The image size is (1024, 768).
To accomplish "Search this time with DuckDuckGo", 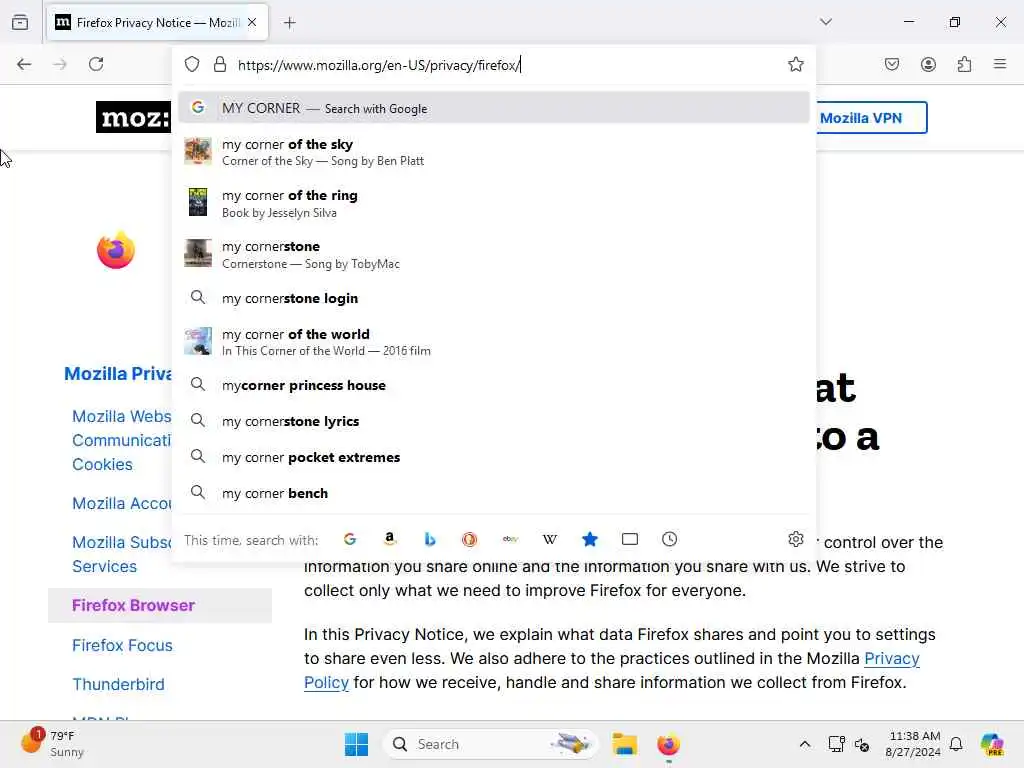I will click(x=470, y=539).
